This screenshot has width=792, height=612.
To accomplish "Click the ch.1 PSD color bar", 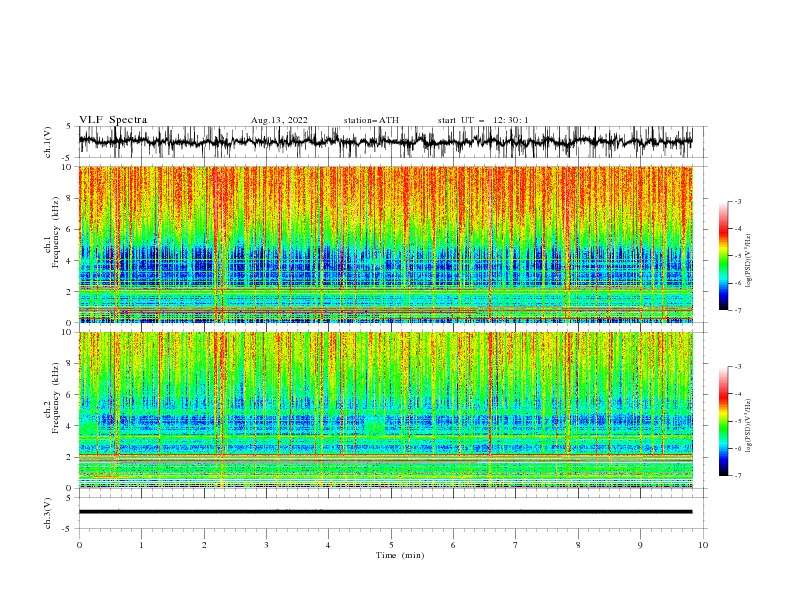I will [x=723, y=256].
